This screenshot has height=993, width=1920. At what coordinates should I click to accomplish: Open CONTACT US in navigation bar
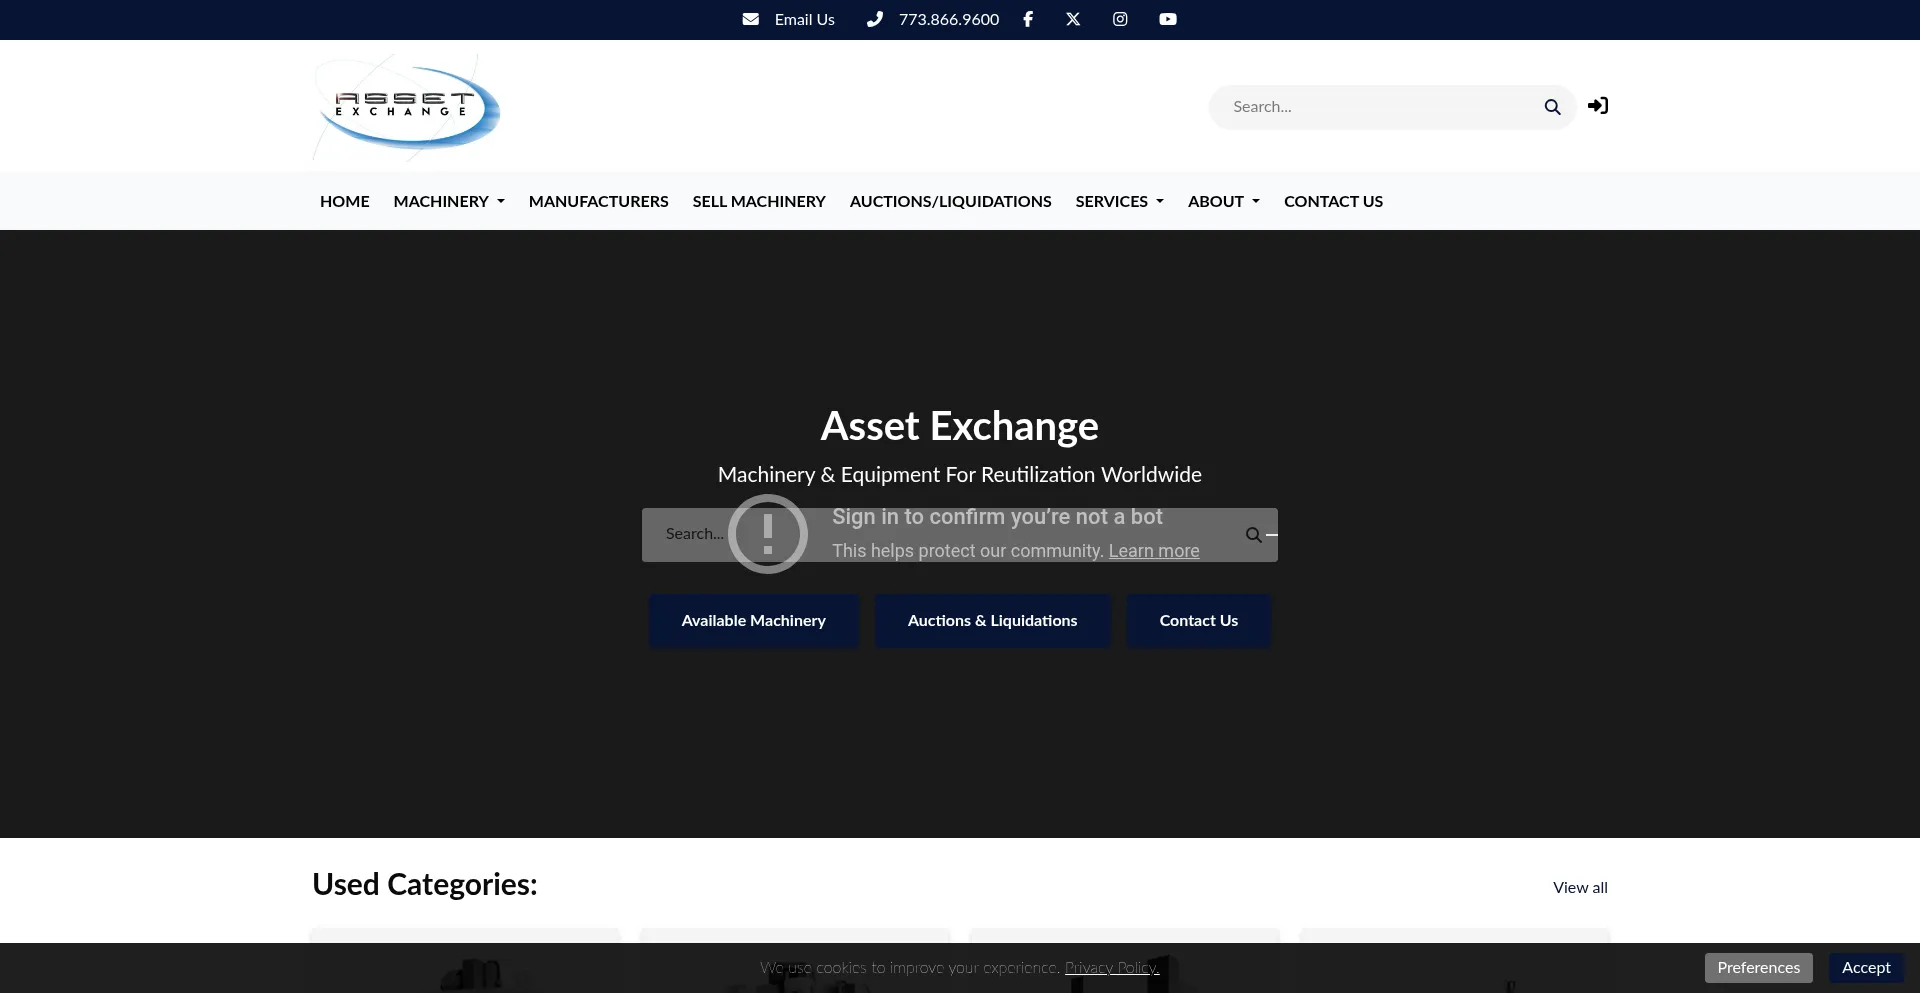1333,201
